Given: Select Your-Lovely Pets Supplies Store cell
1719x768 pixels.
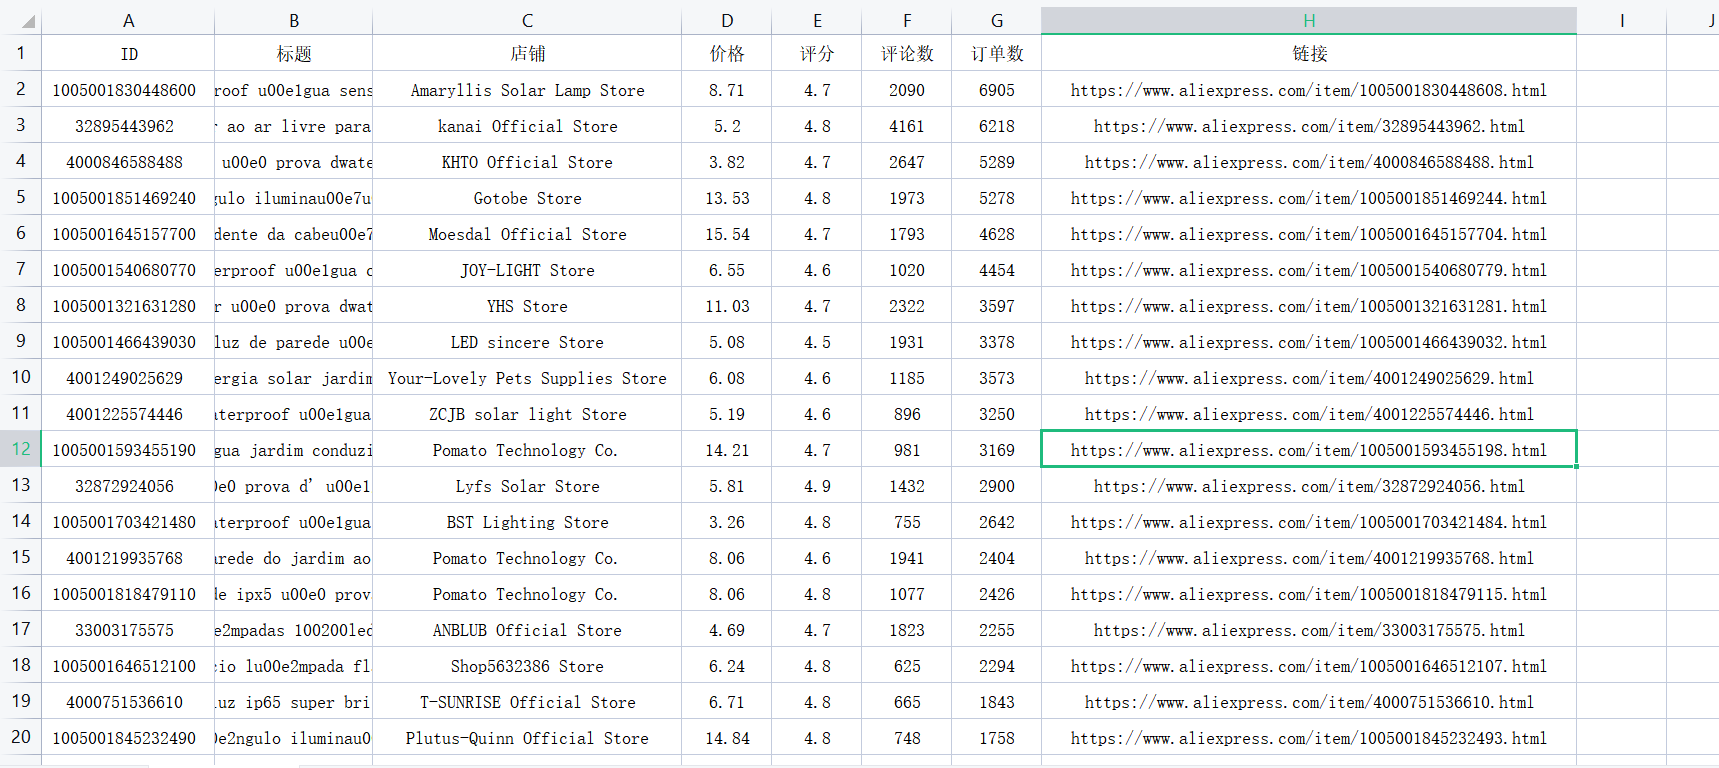Looking at the screenshot, I should coord(527,377).
